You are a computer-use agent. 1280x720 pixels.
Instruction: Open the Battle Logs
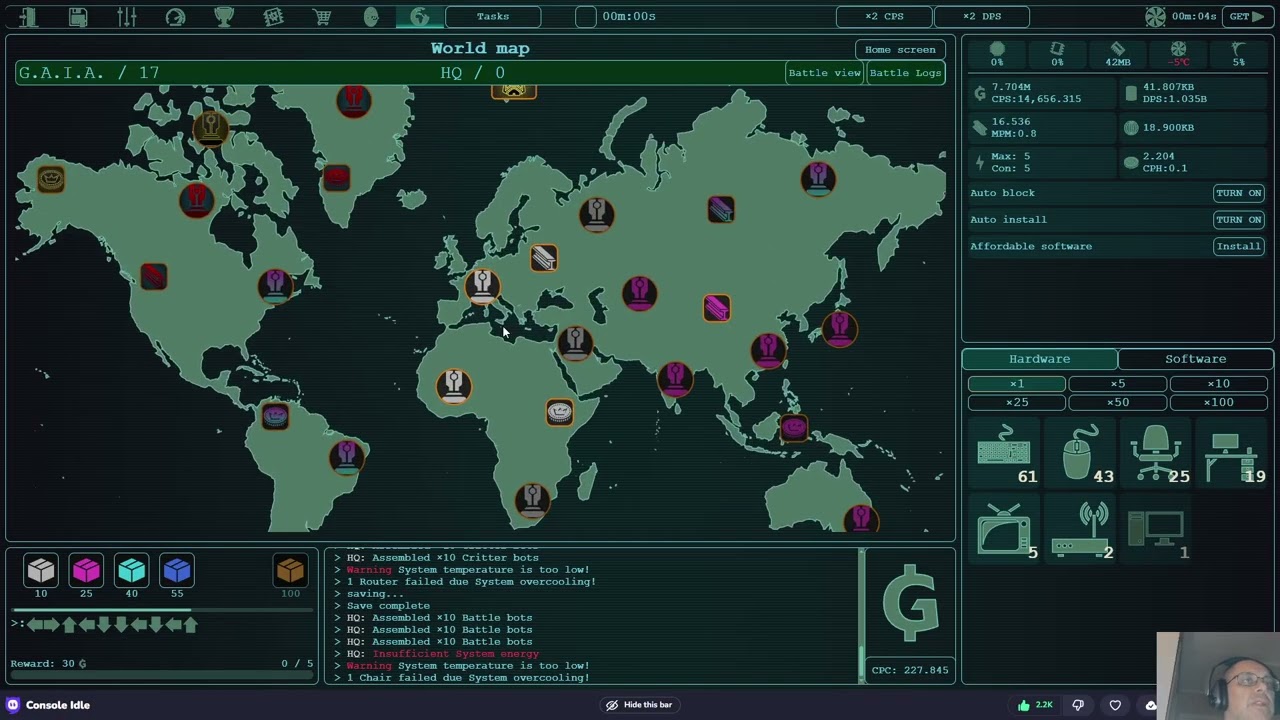click(x=905, y=73)
